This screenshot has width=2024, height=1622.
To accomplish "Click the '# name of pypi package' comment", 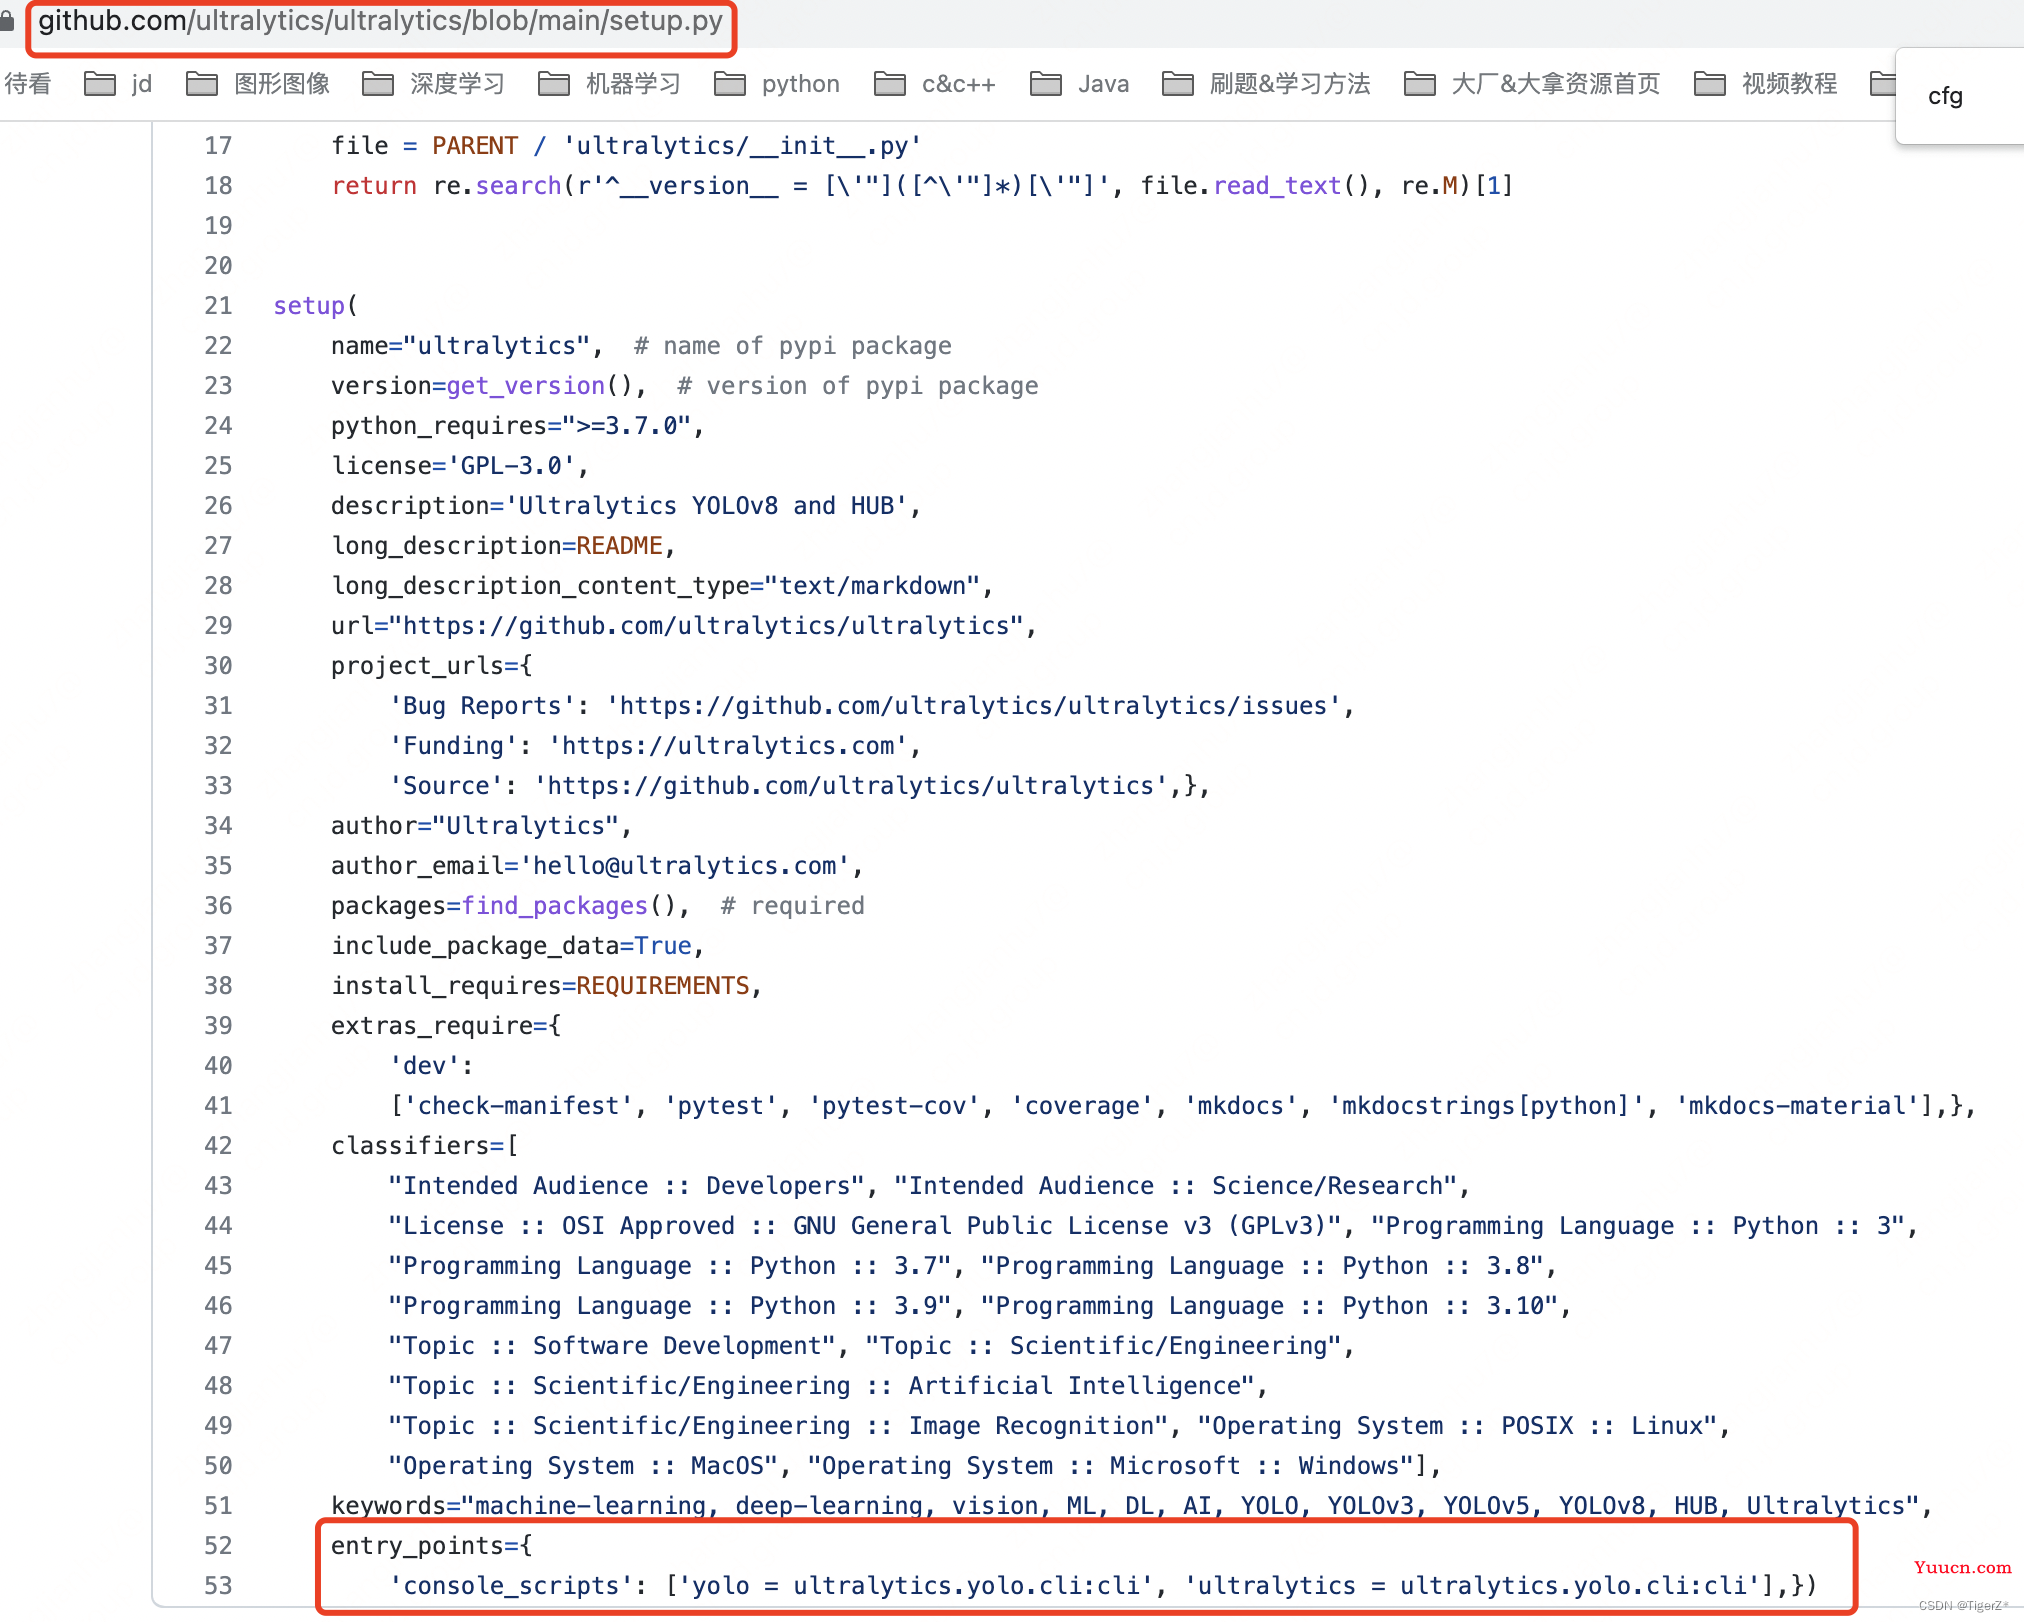I will pyautogui.click(x=793, y=346).
